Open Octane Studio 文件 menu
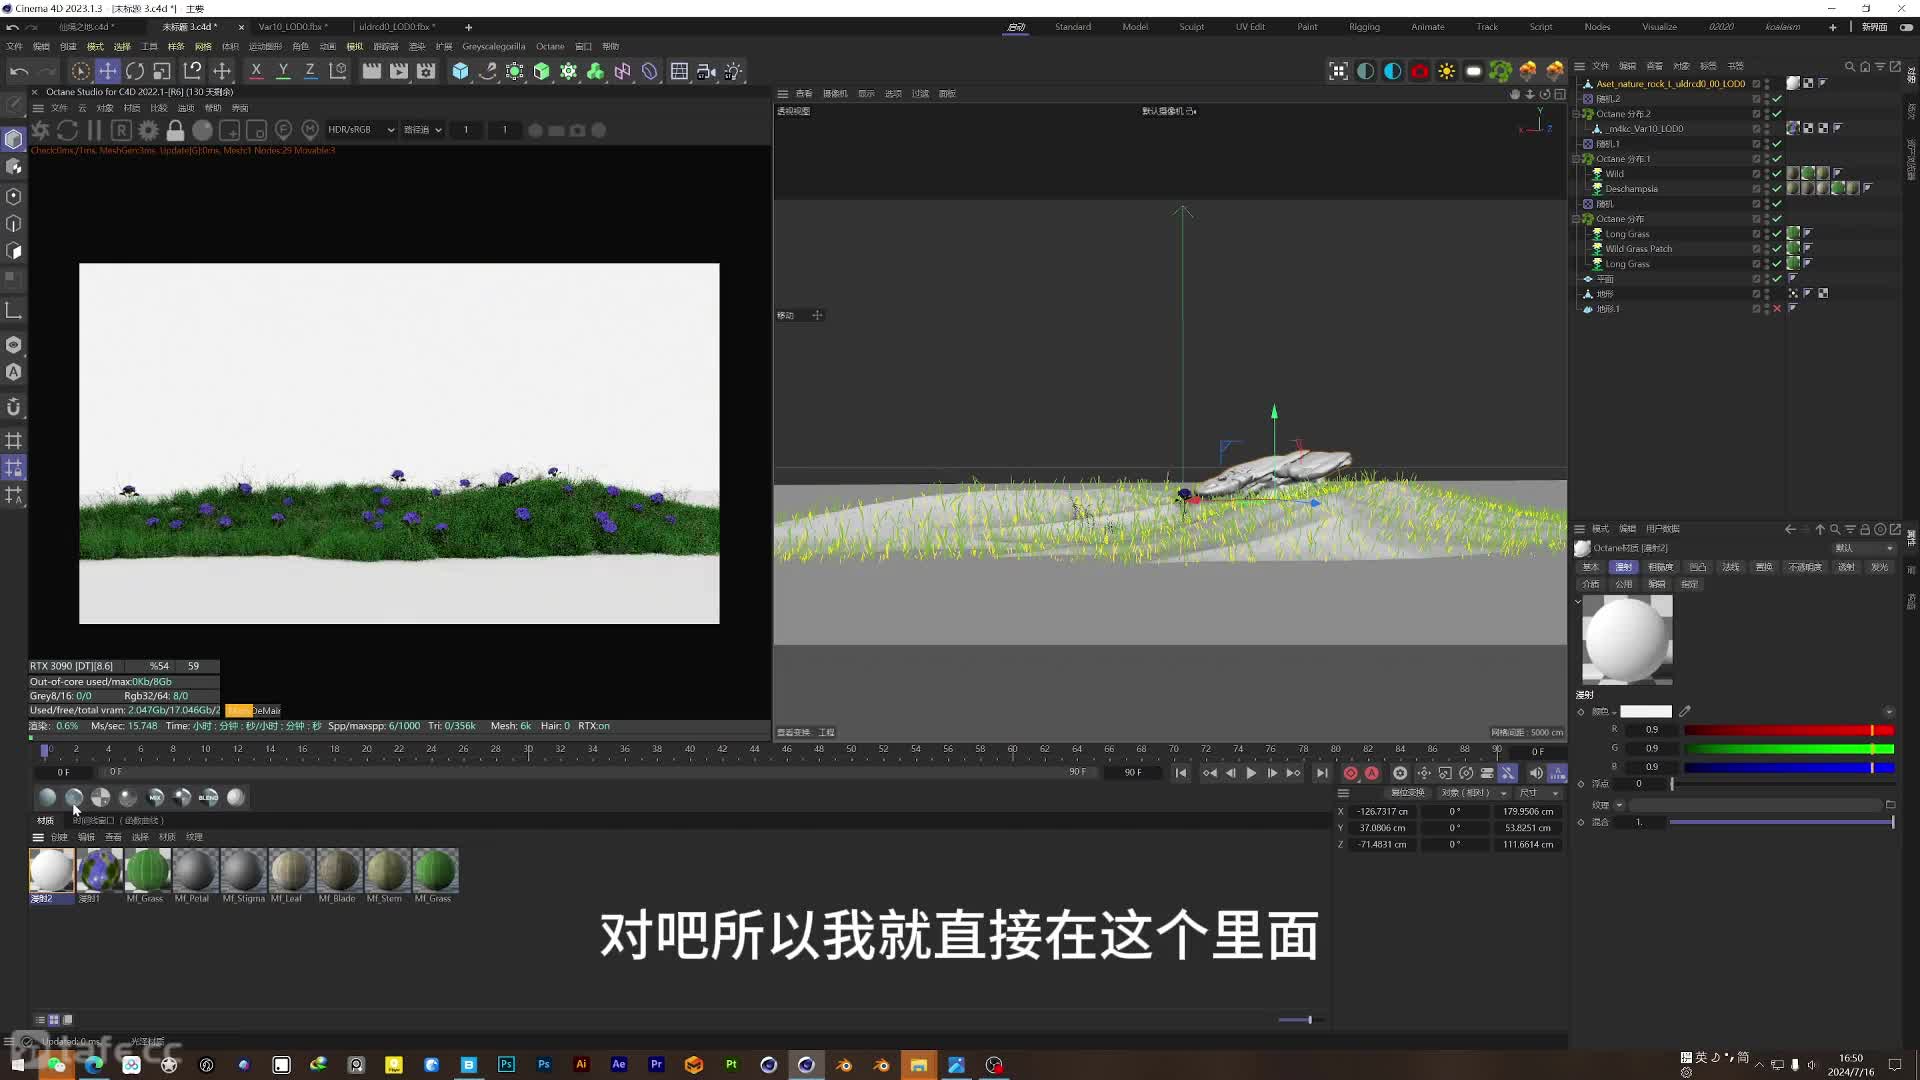Image resolution: width=1920 pixels, height=1080 pixels. click(59, 108)
